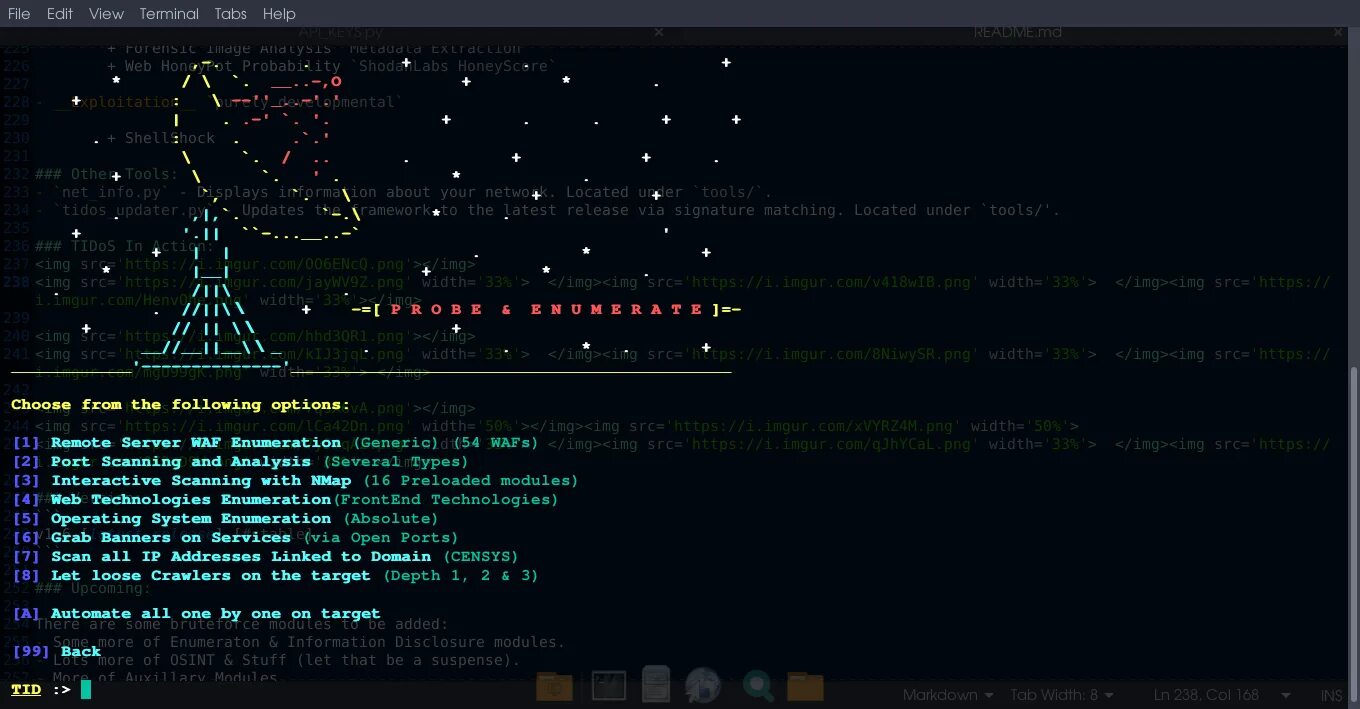Click the PROBE & ENUMERATE banner title
This screenshot has height=709, width=1360.
[546, 309]
